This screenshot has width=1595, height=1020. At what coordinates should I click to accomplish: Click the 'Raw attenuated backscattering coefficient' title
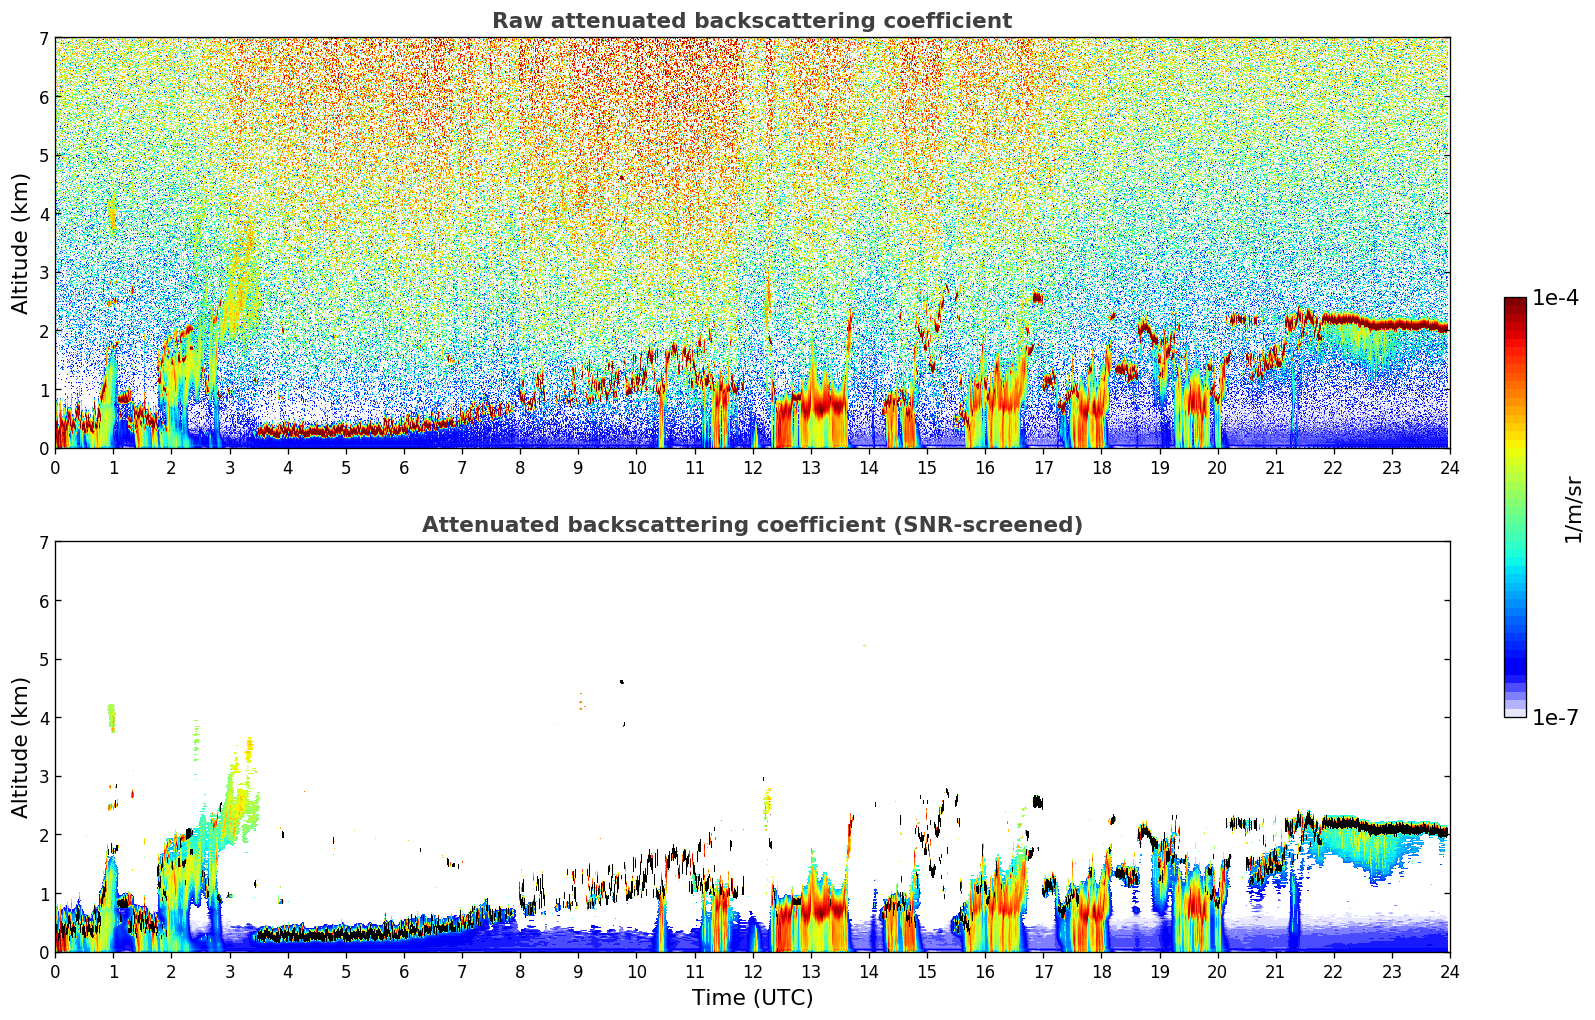click(752, 21)
